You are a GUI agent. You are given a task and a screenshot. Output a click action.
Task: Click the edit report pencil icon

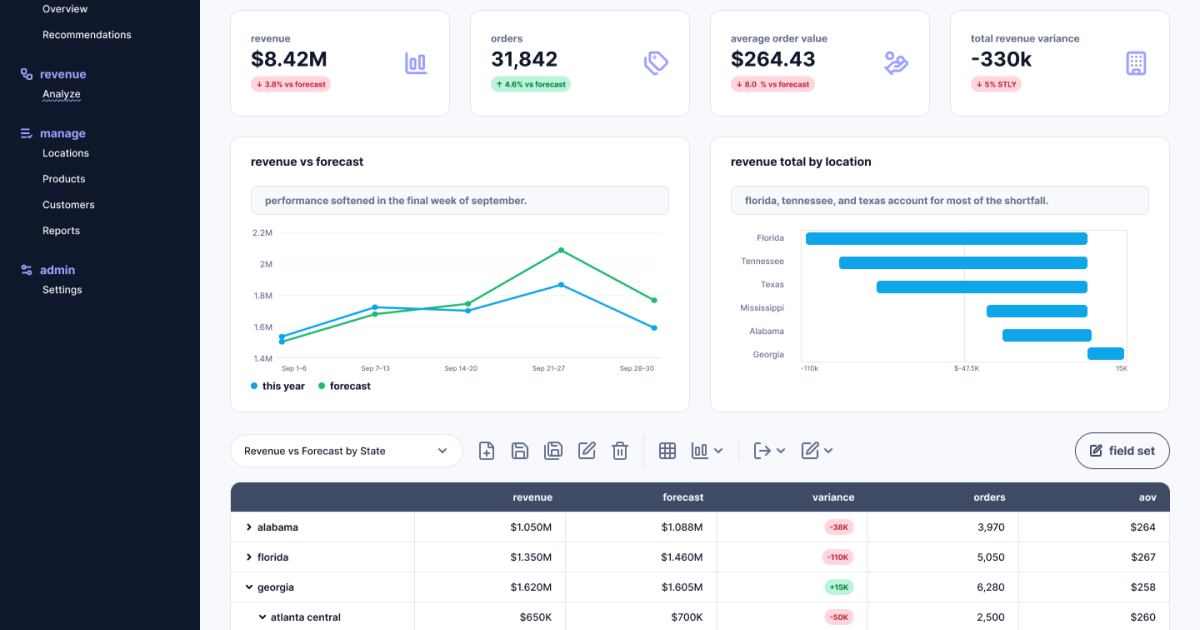click(x=587, y=451)
